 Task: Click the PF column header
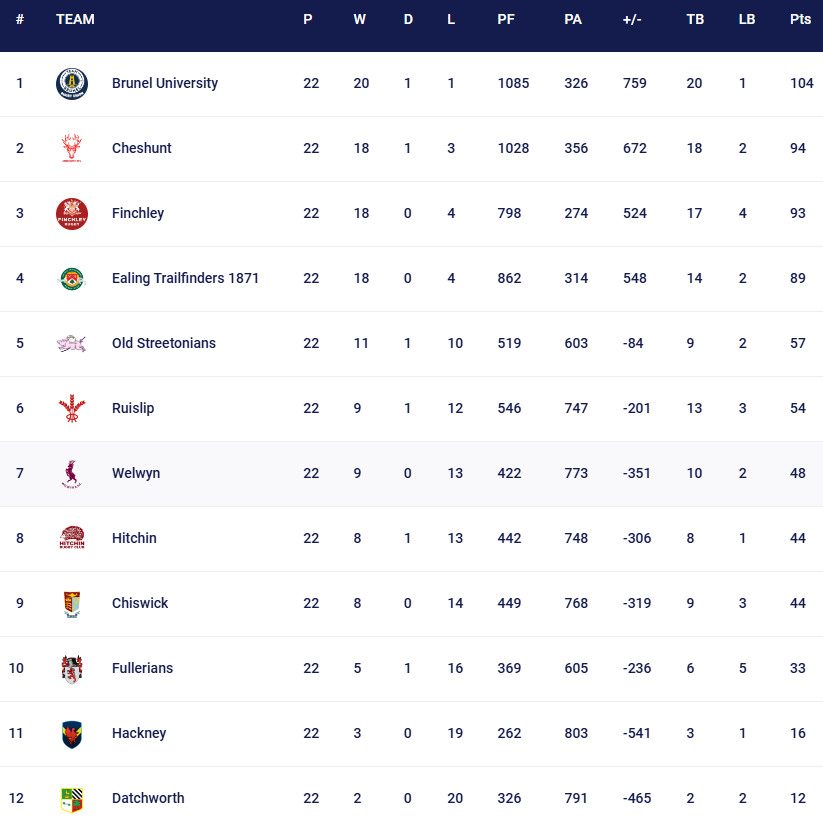point(506,19)
